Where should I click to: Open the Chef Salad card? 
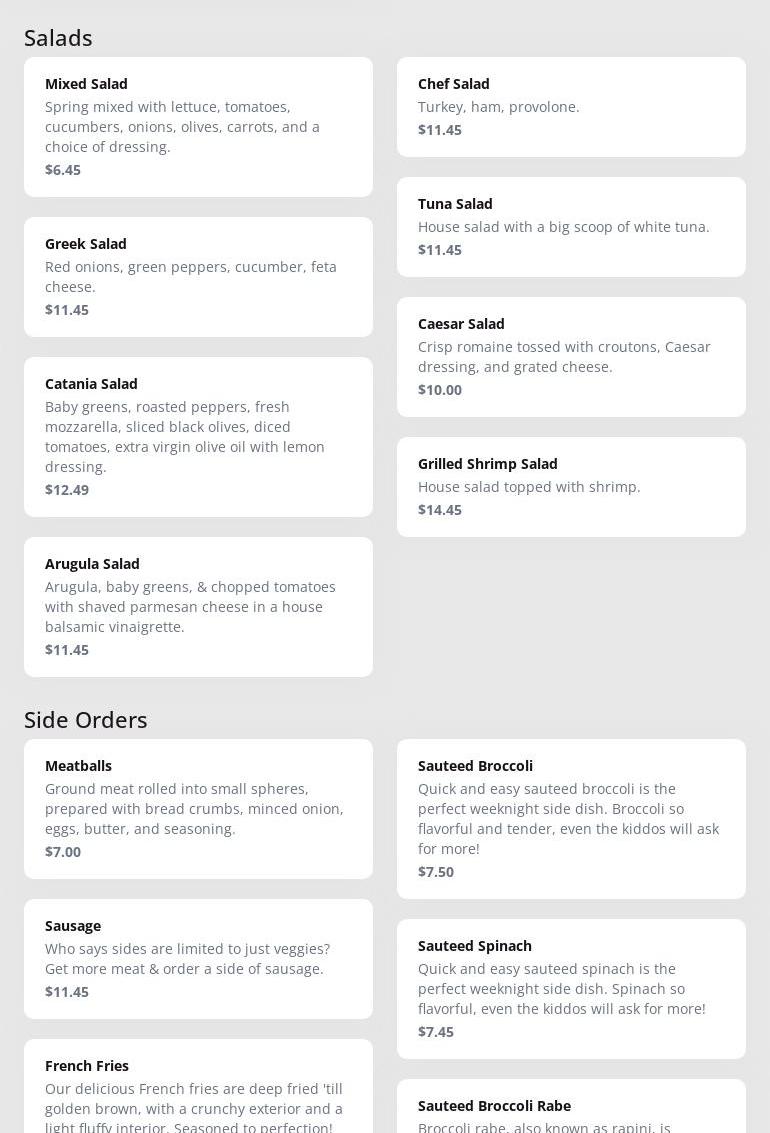pyautogui.click(x=571, y=106)
